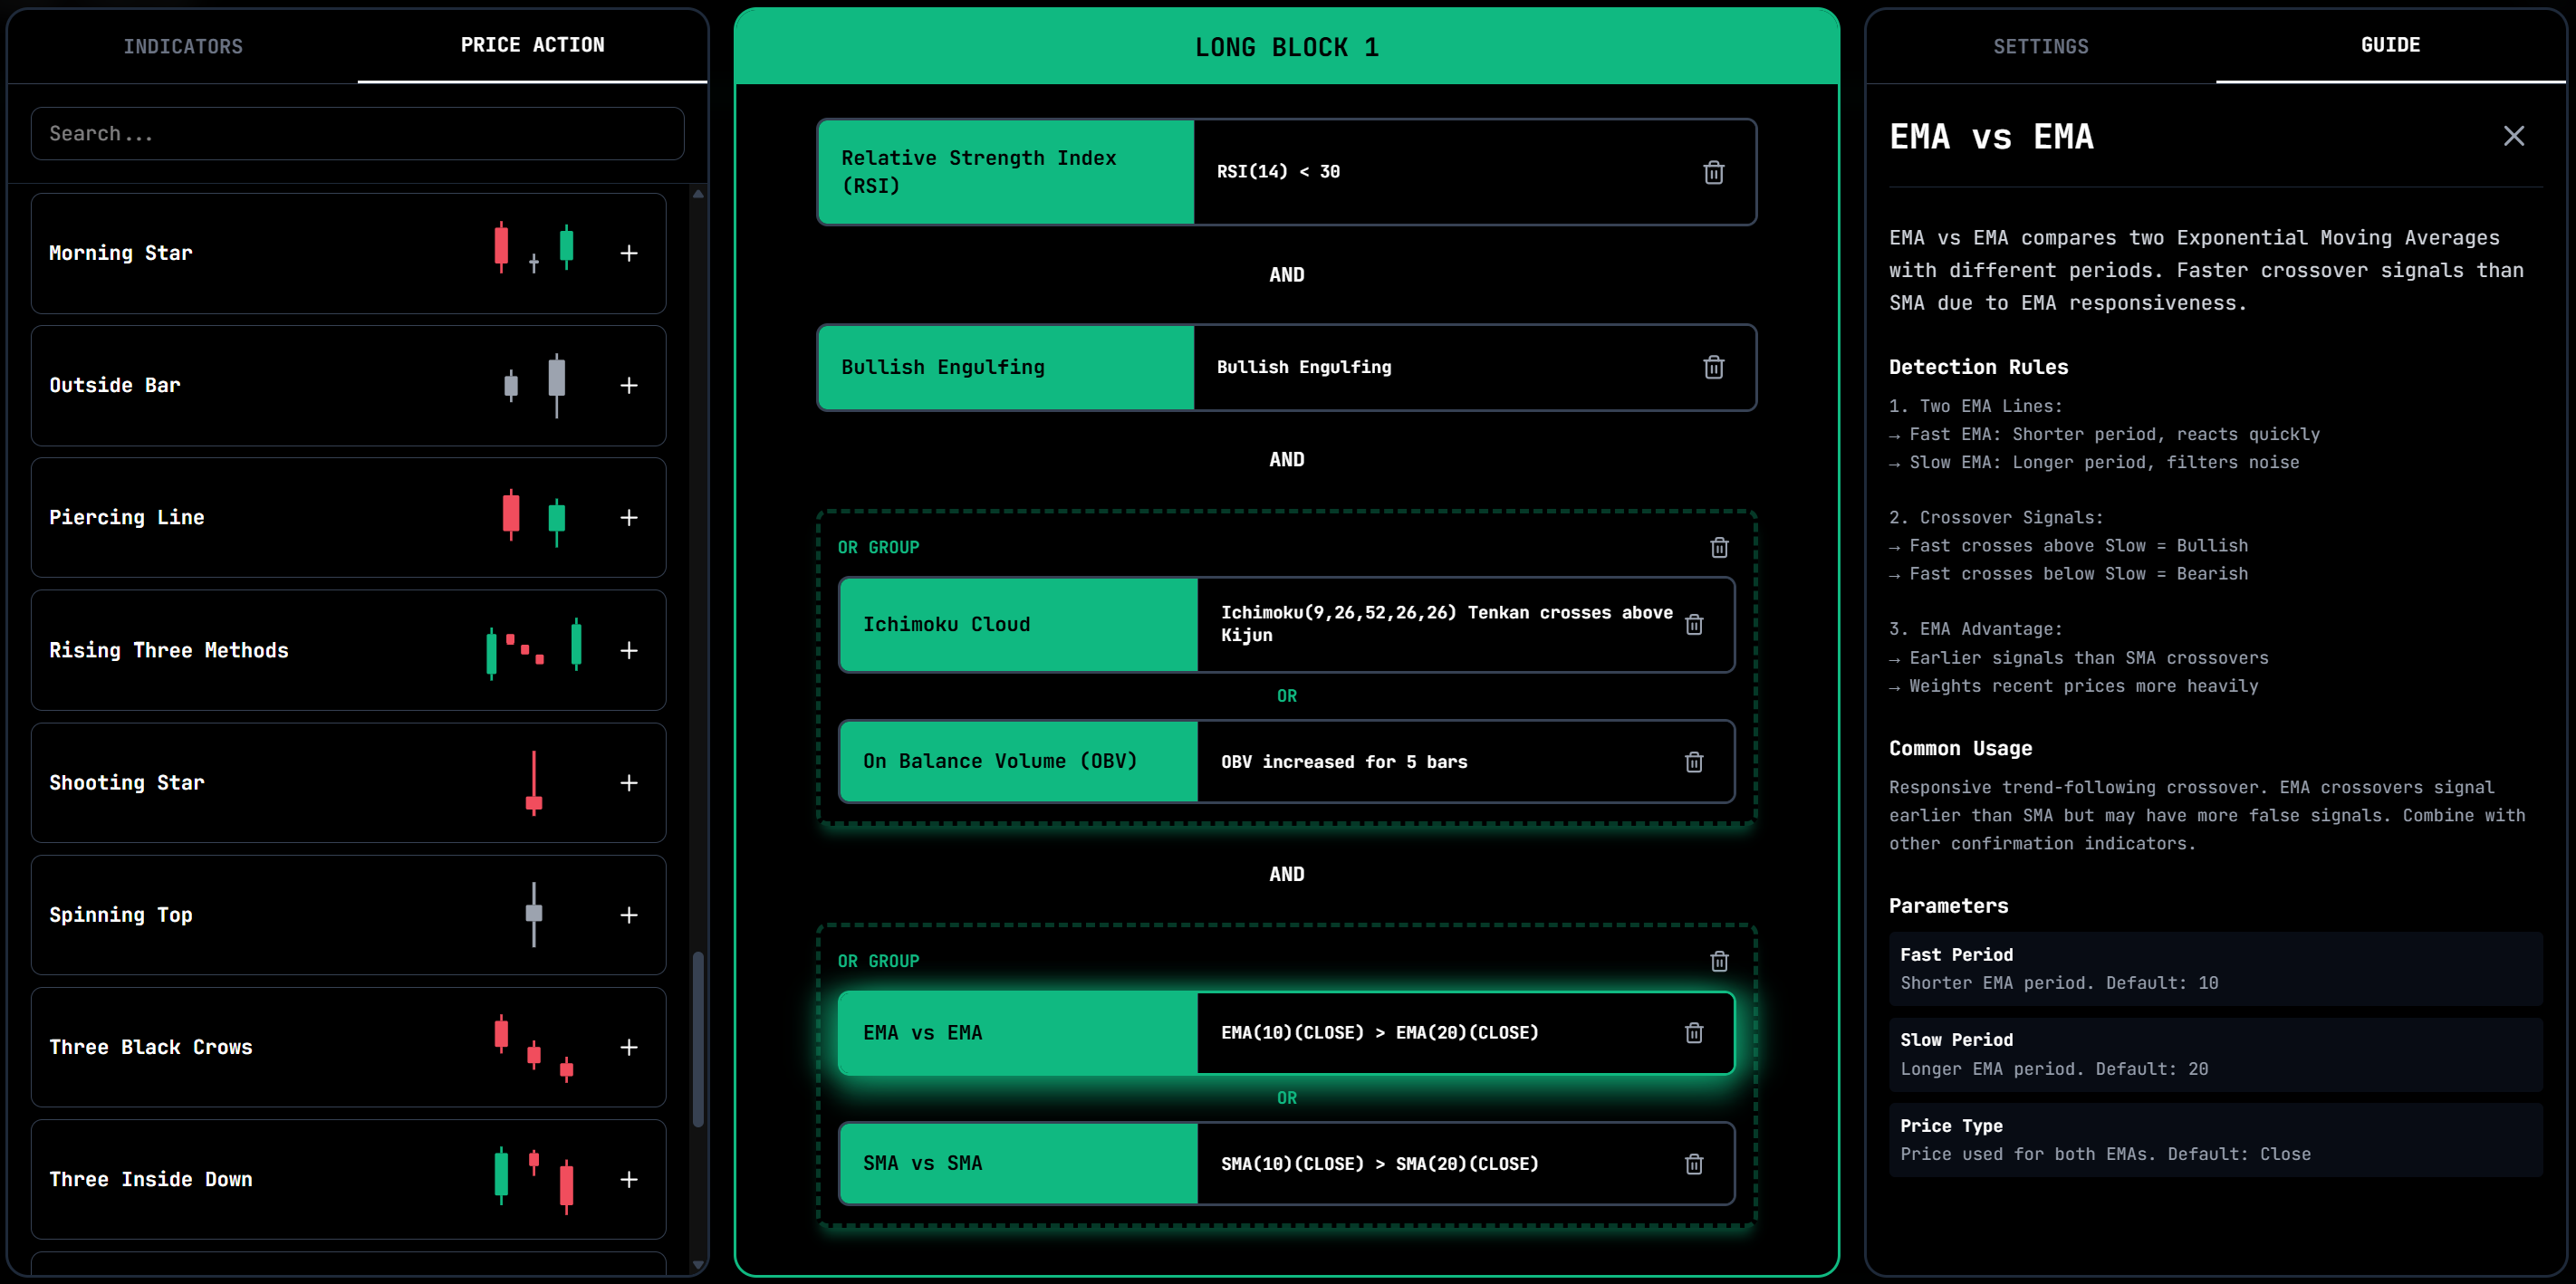Screen dimensions: 2576x1284
Task: Add Three Black Crows pattern
Action: click(x=630, y=1047)
